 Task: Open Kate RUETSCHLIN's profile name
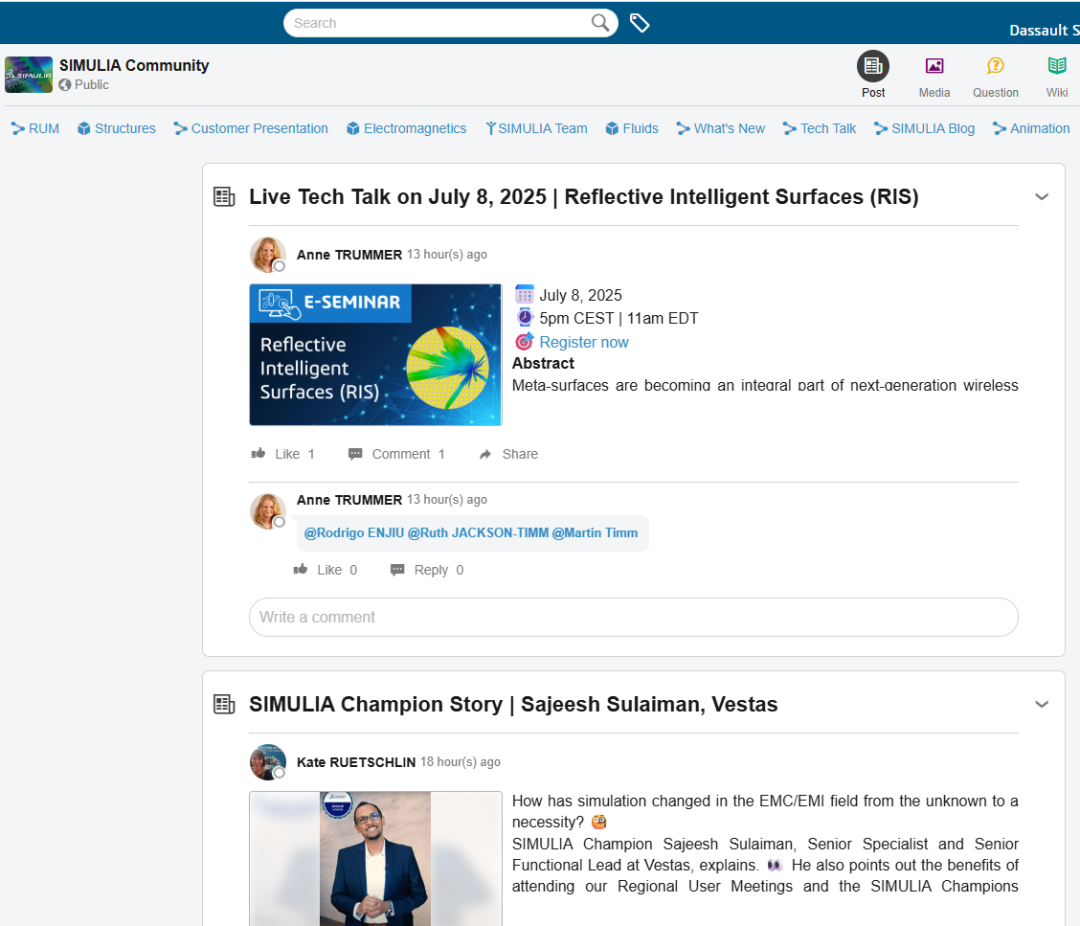pos(356,762)
